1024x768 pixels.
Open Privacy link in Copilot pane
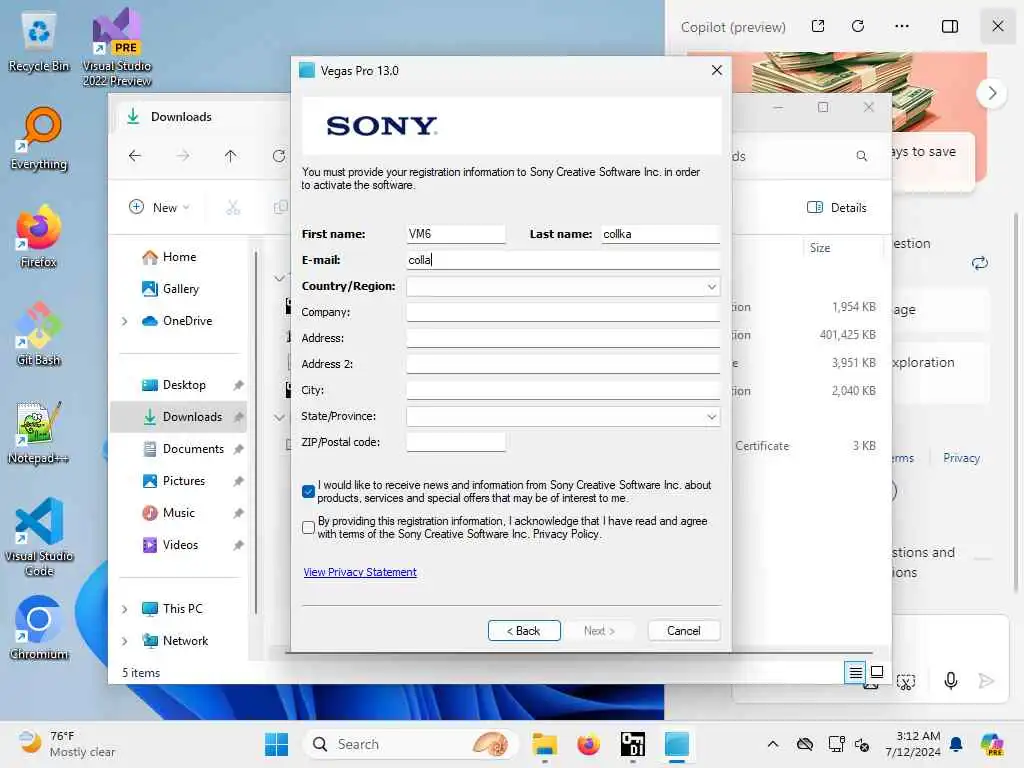(x=961, y=458)
